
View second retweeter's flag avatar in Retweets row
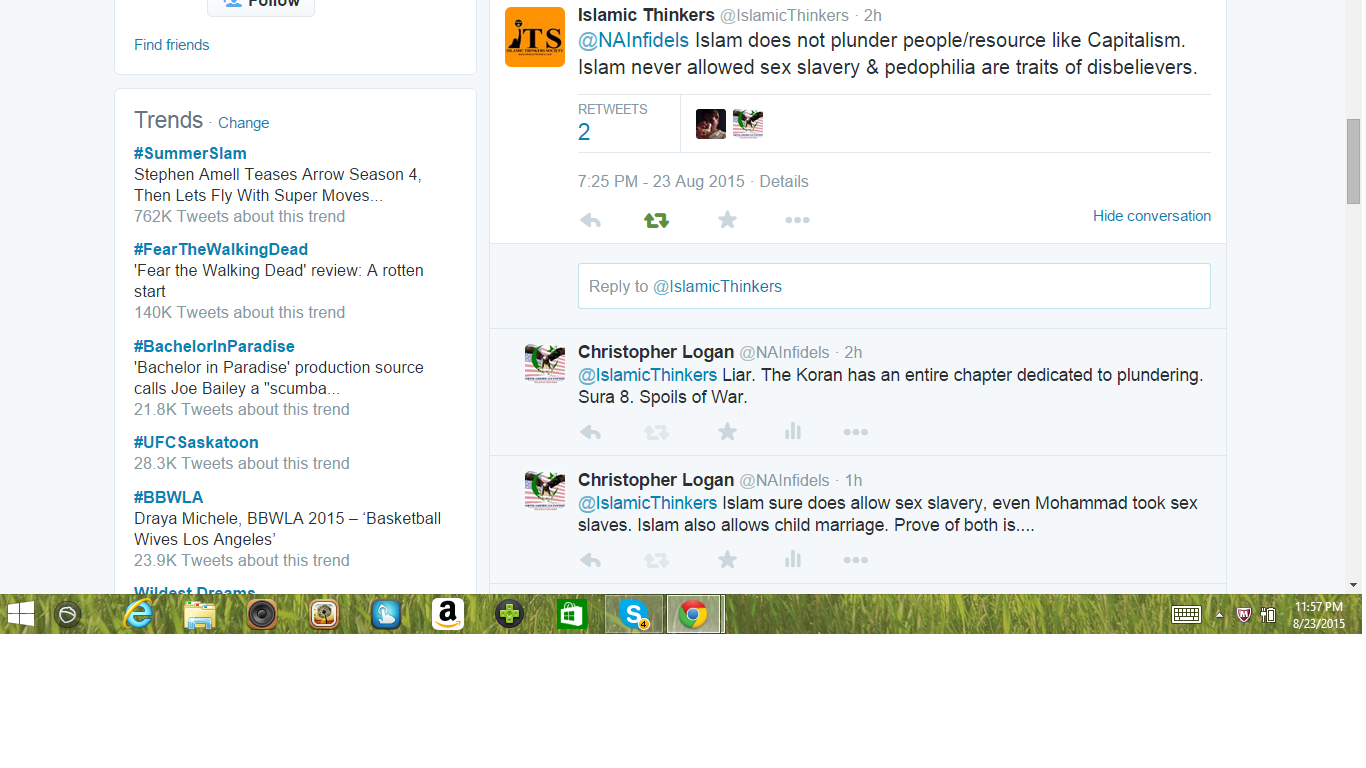click(748, 124)
